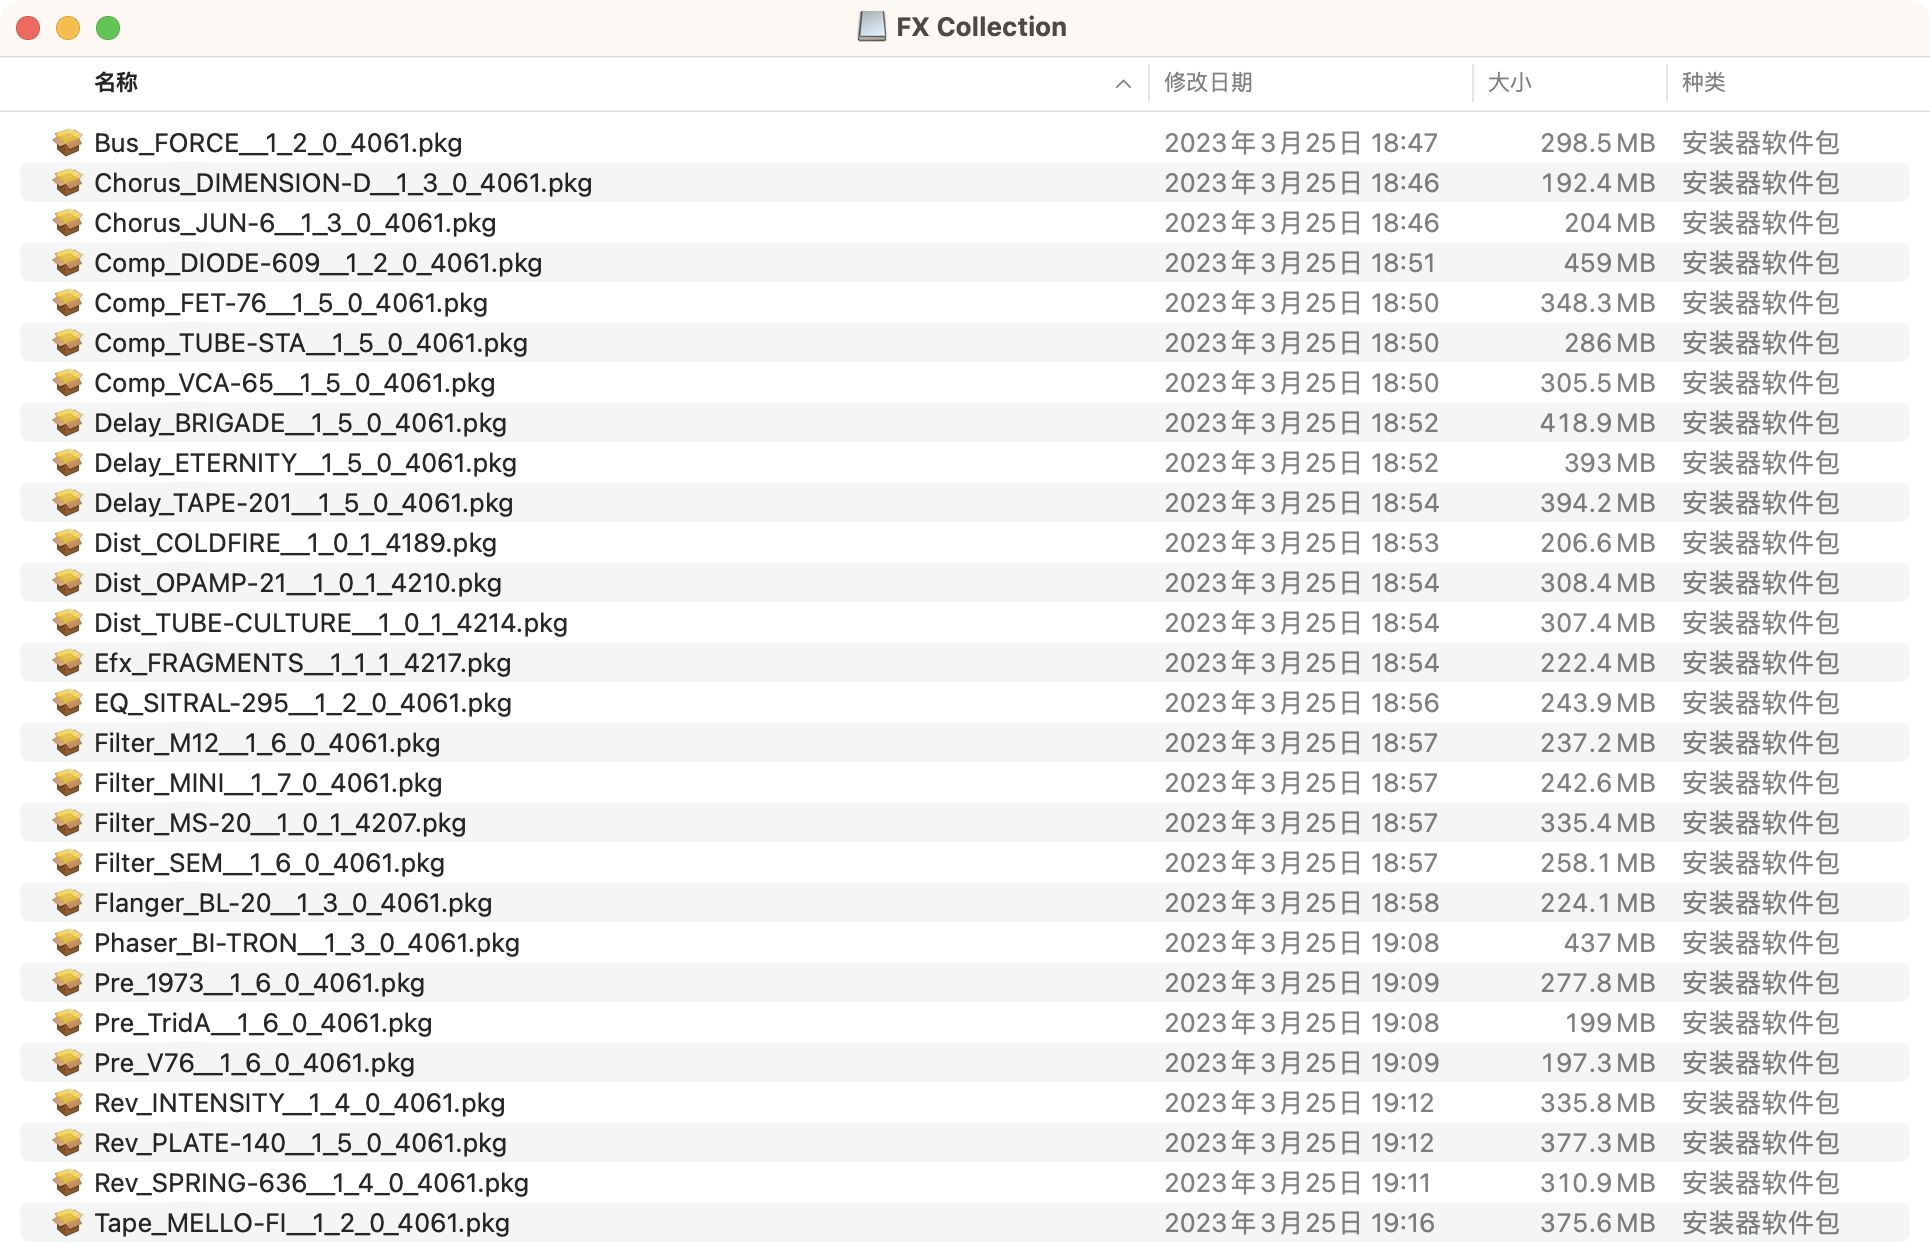The height and width of the screenshot is (1252, 1930).
Task: Sort files by clicking 名称 column header
Action: pyautogui.click(x=115, y=82)
